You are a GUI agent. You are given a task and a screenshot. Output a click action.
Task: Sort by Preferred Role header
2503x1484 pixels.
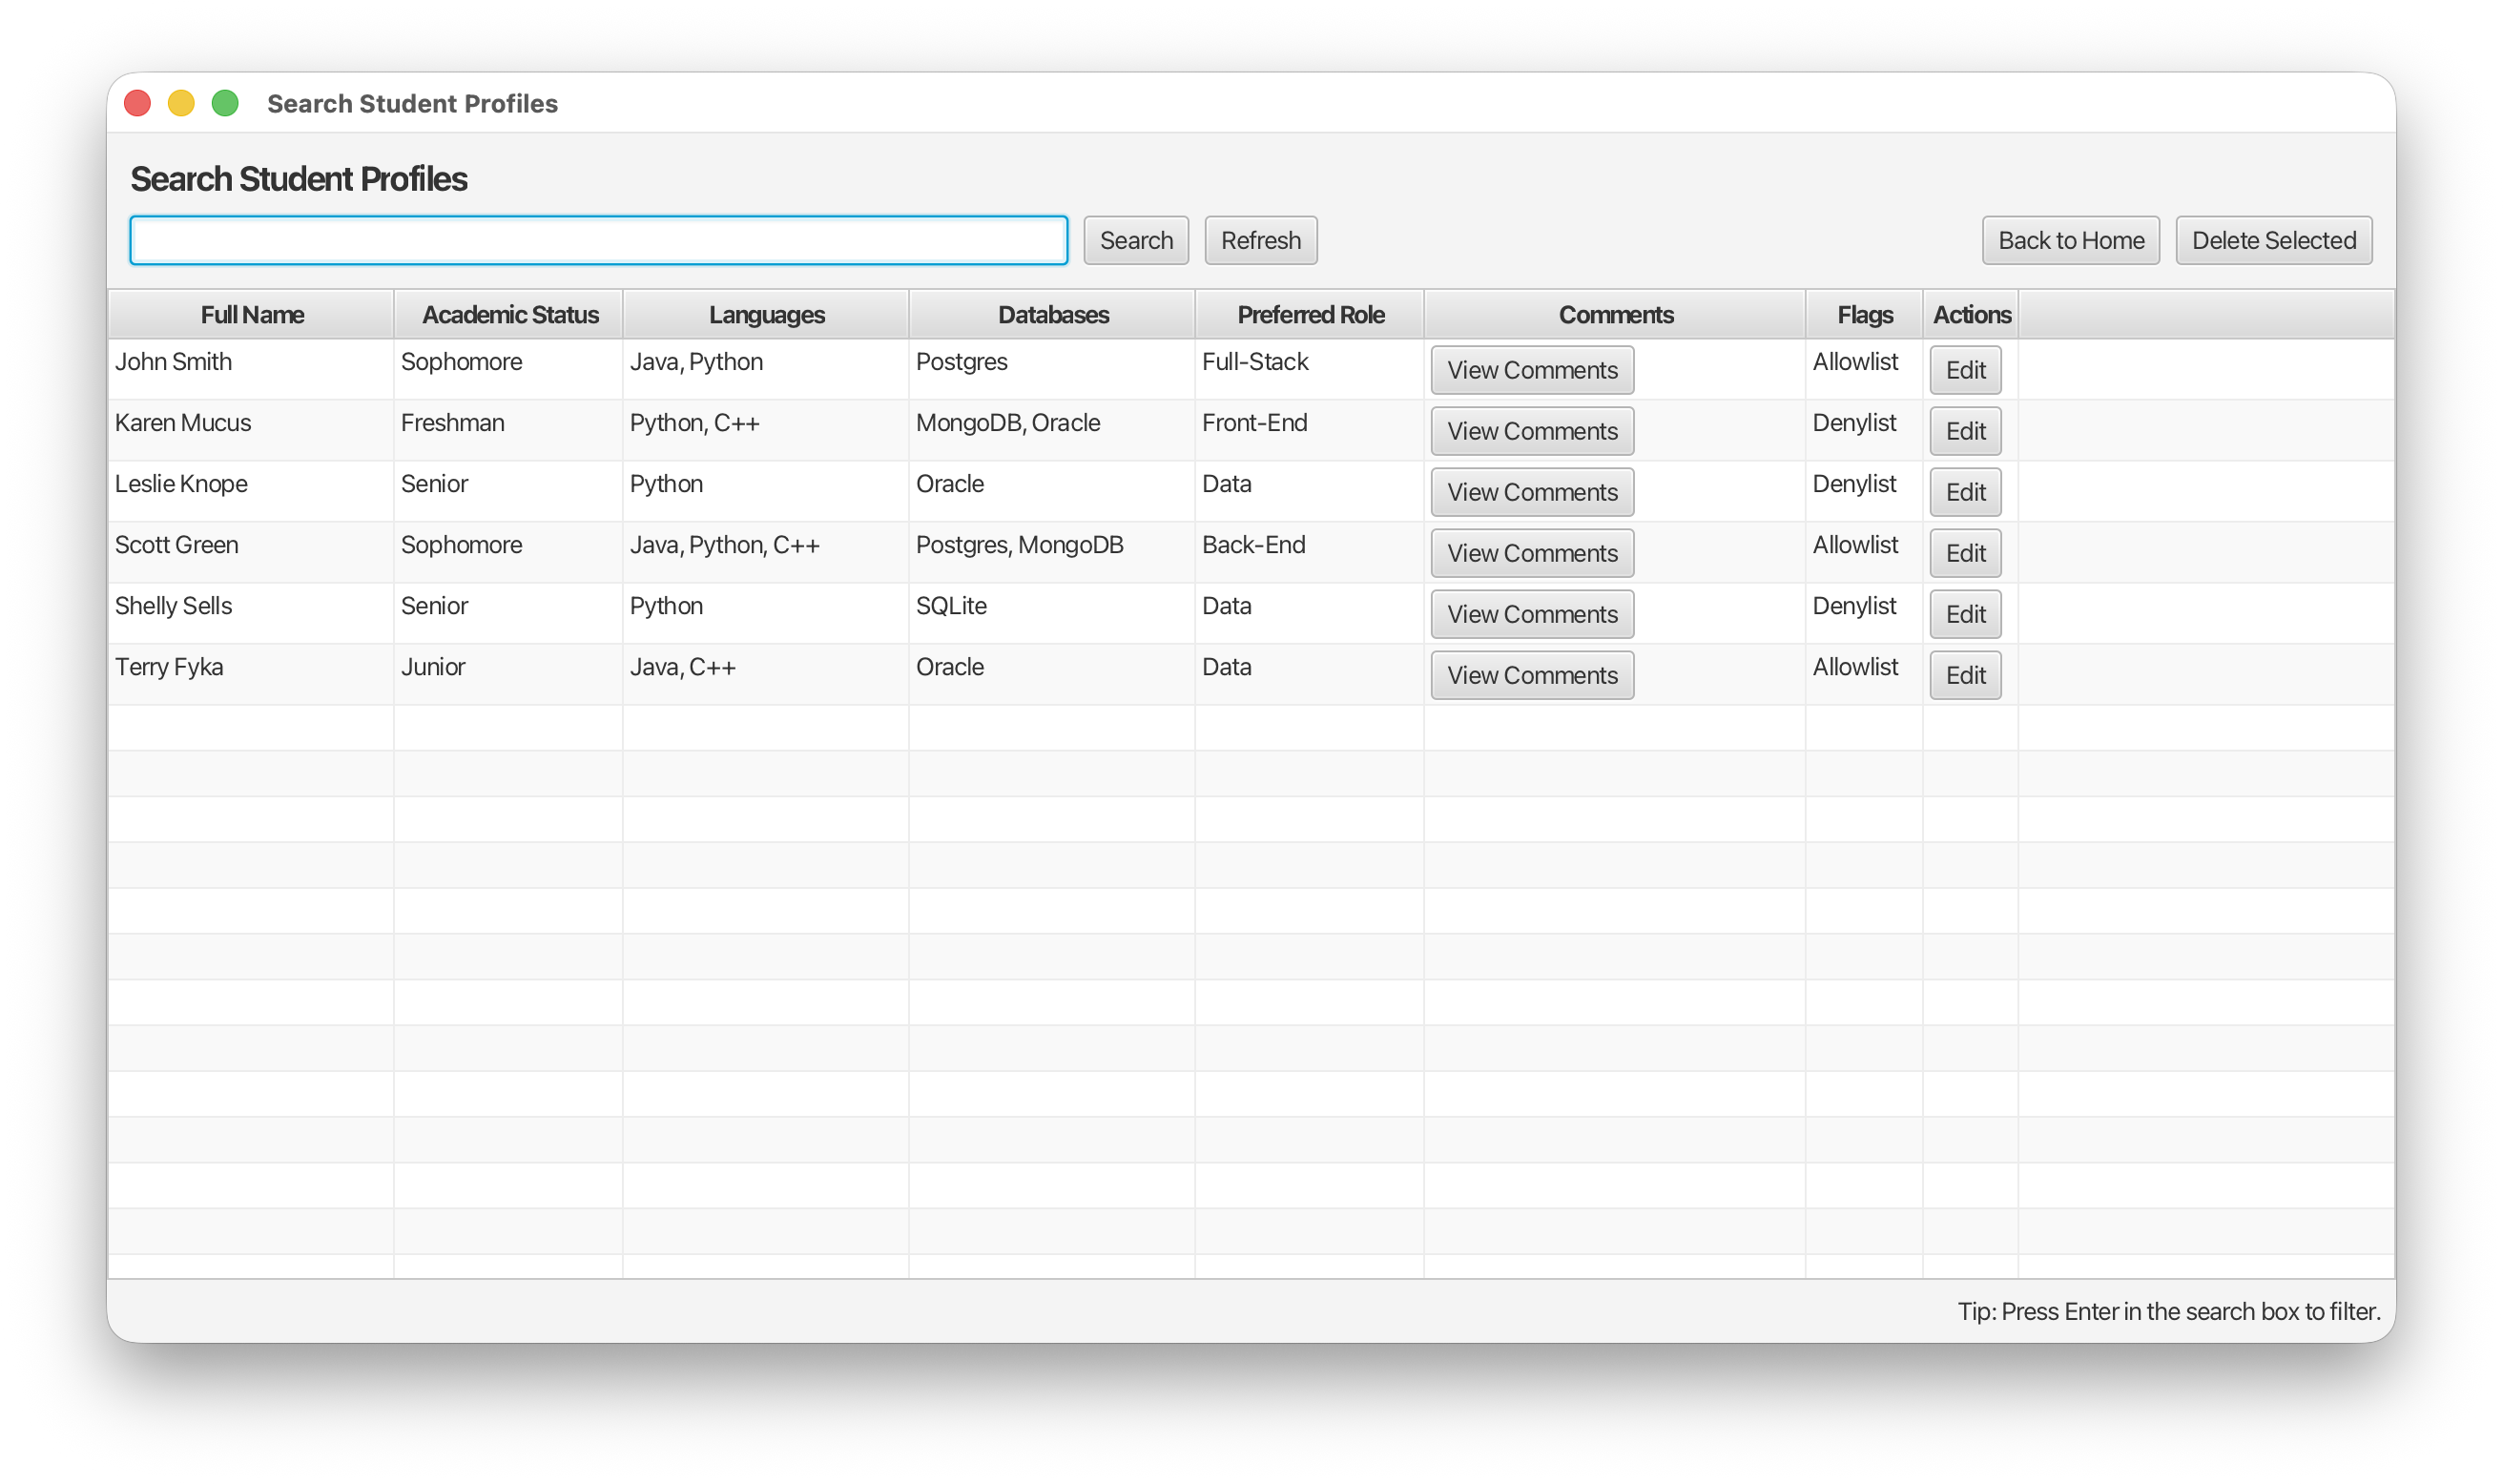coord(1310,315)
